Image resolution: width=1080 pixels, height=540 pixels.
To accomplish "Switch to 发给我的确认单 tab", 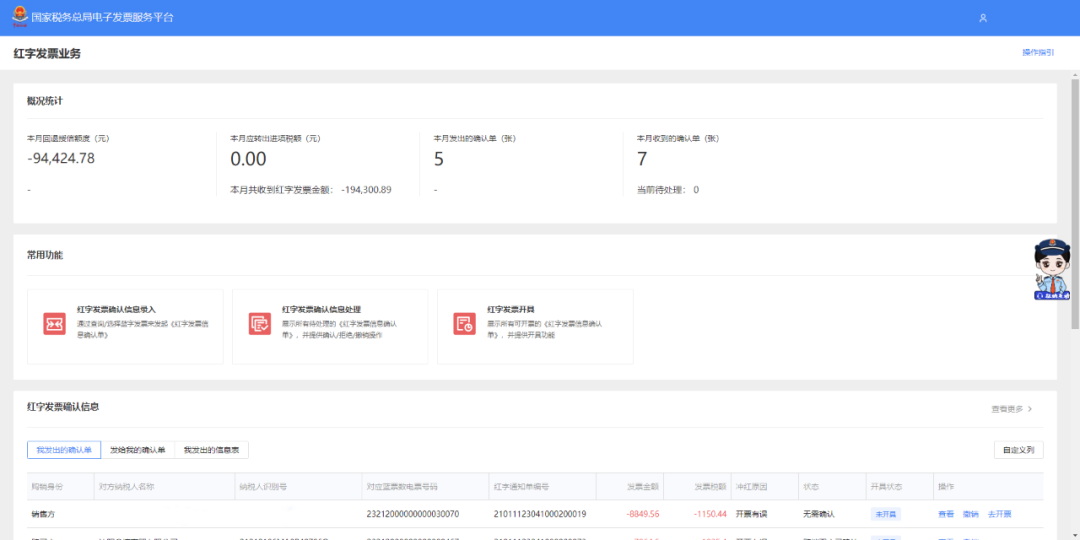I will 138,450.
